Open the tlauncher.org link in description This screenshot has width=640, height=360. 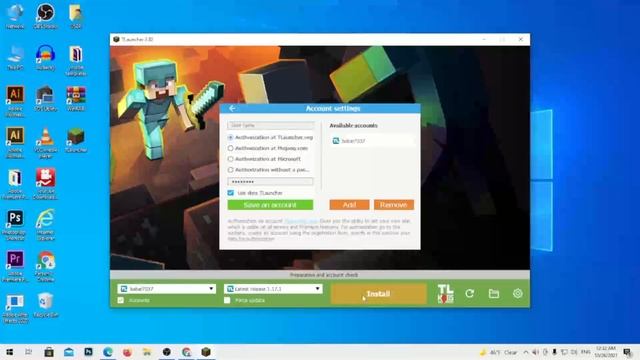pyautogui.click(x=301, y=221)
